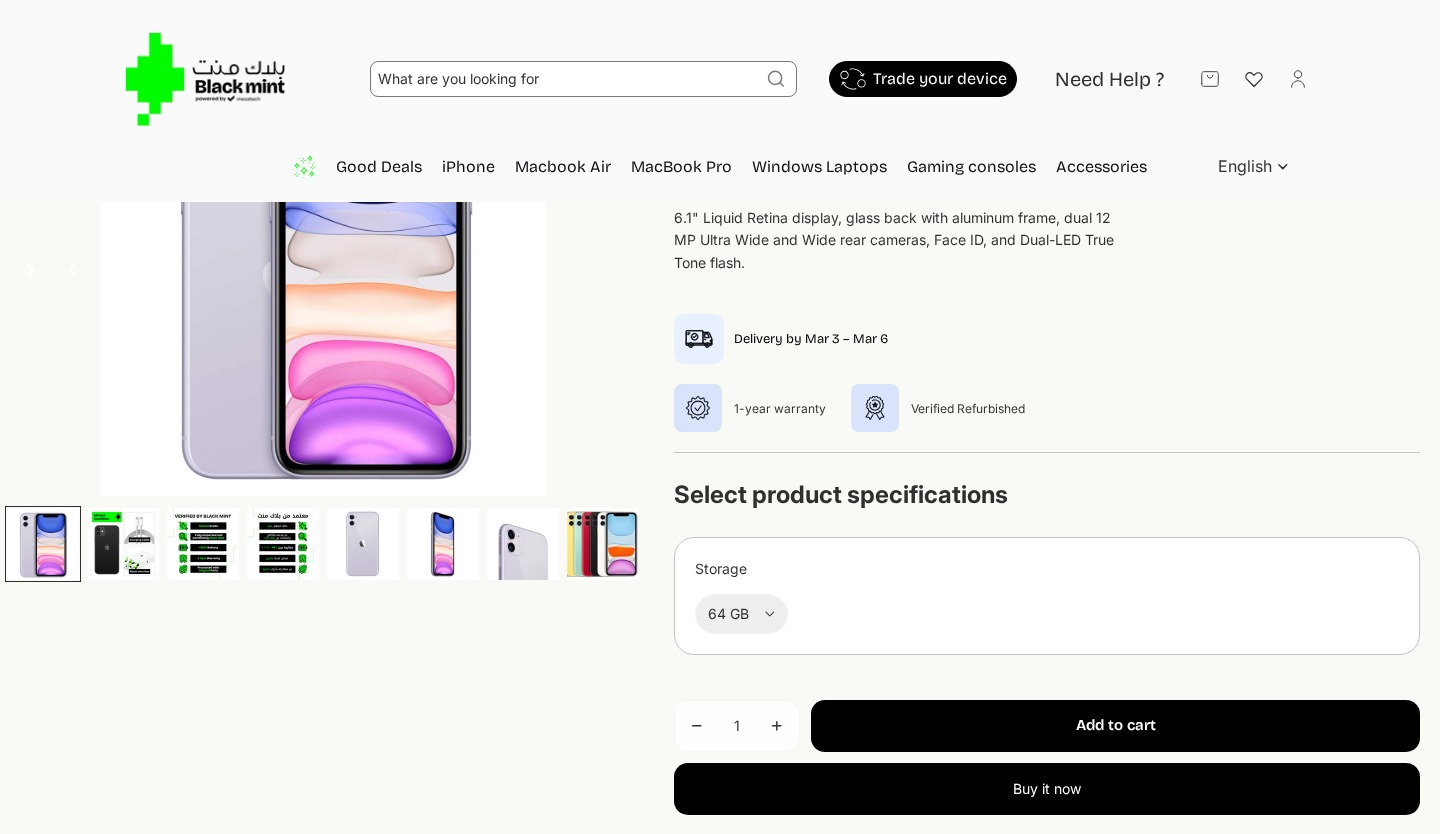Decrease quantity with the minus icon
This screenshot has width=1440, height=834.
(697, 726)
